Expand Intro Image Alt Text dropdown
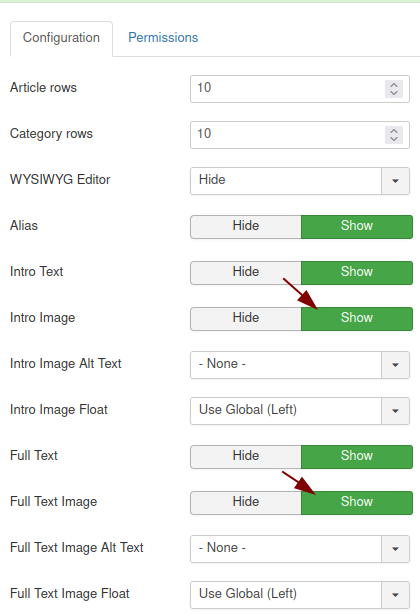 tap(395, 365)
